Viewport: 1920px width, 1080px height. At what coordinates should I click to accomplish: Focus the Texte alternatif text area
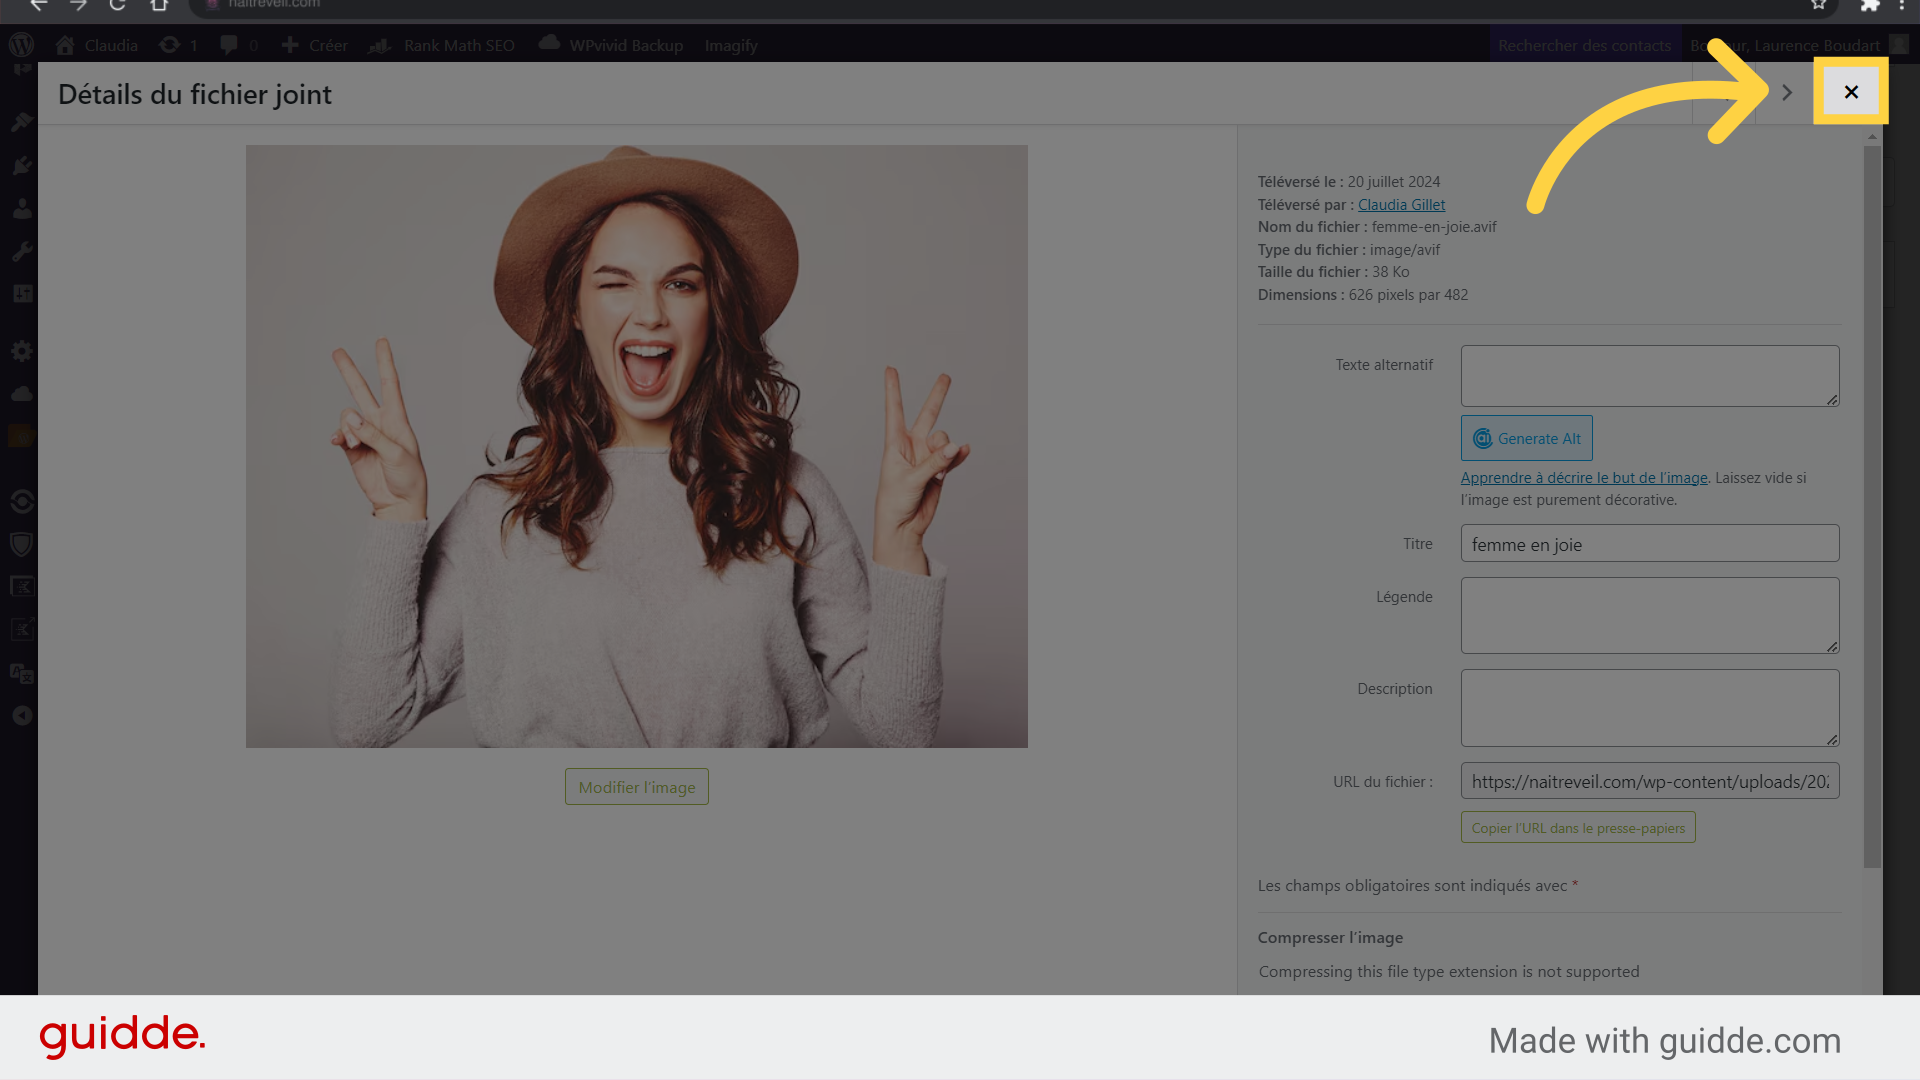tap(1650, 376)
